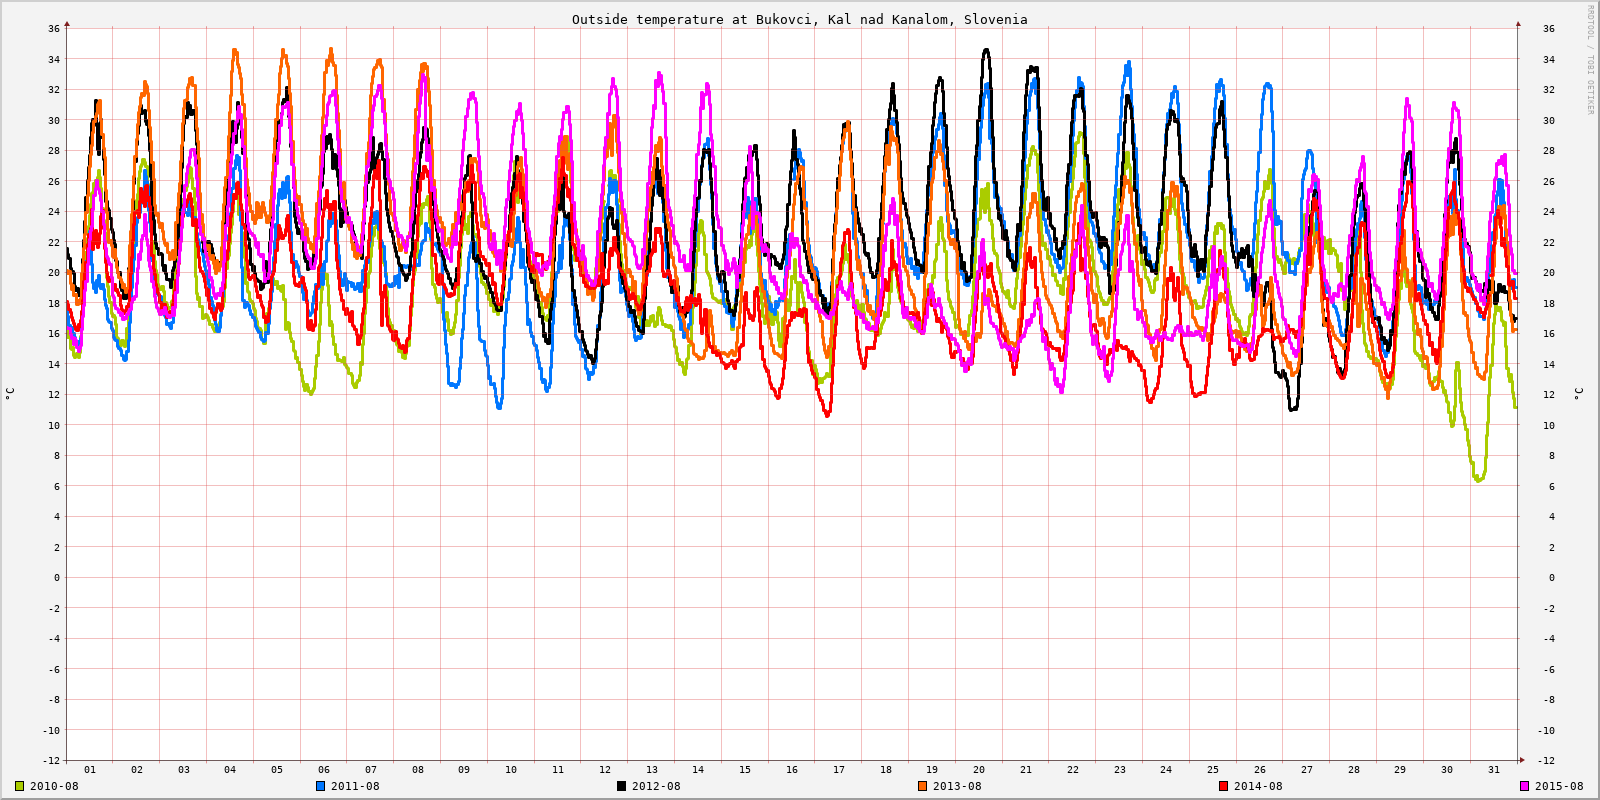
Task: Click the 0 label on left y-axis
Action: [x=57, y=577]
